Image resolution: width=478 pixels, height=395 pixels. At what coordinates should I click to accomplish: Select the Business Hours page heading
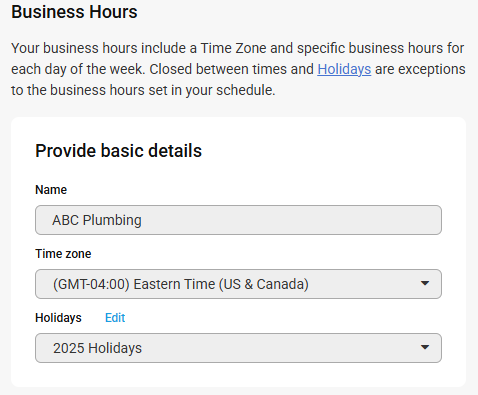(x=74, y=12)
